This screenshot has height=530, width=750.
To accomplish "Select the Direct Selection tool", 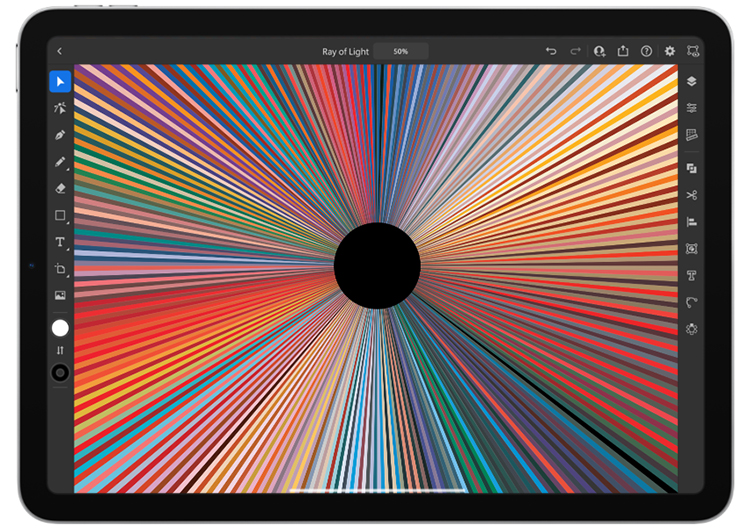I will coord(60,109).
